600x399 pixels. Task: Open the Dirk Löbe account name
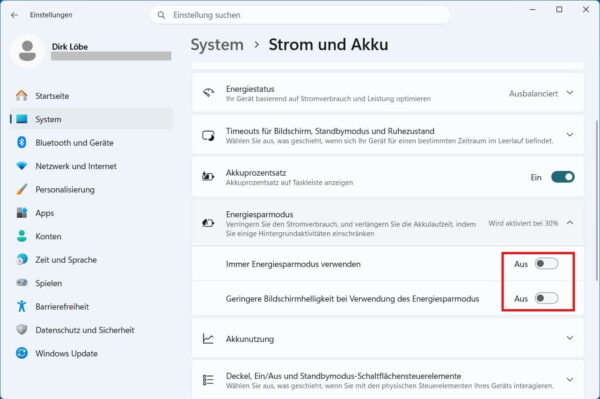[70, 47]
